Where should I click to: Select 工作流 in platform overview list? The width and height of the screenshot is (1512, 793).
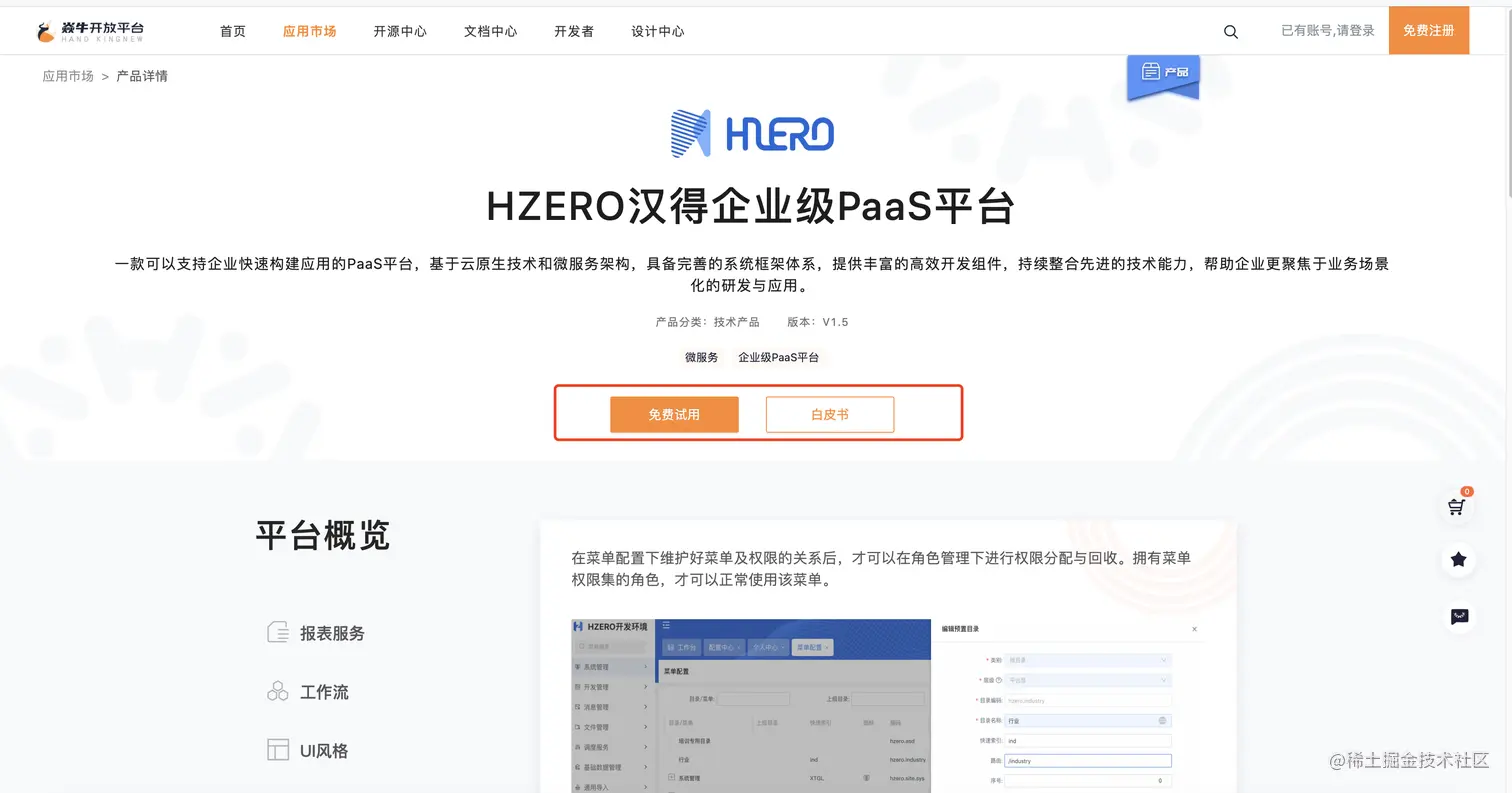[x=324, y=691]
